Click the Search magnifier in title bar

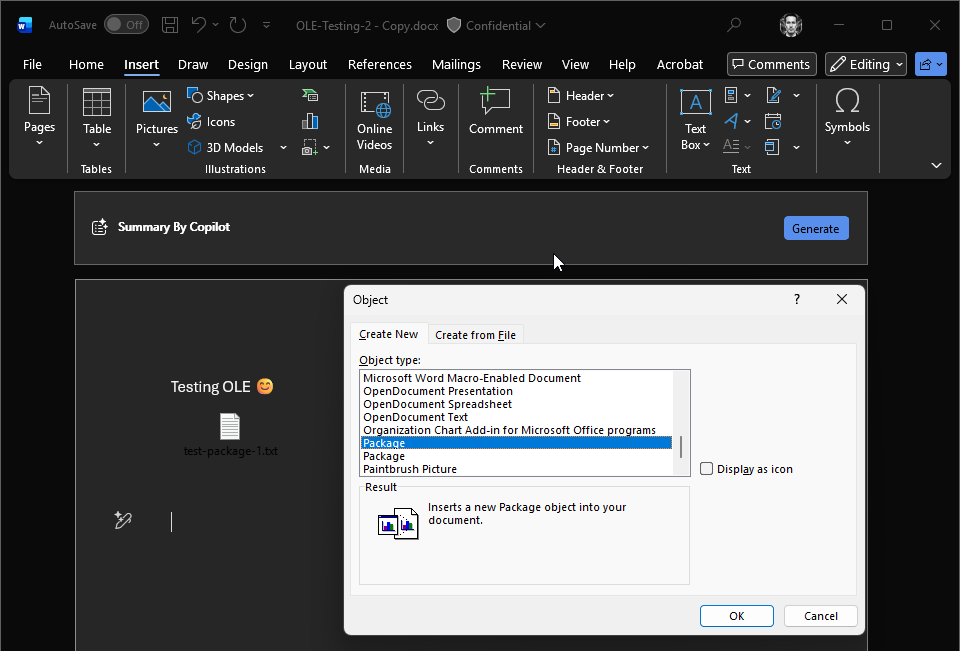pos(734,25)
